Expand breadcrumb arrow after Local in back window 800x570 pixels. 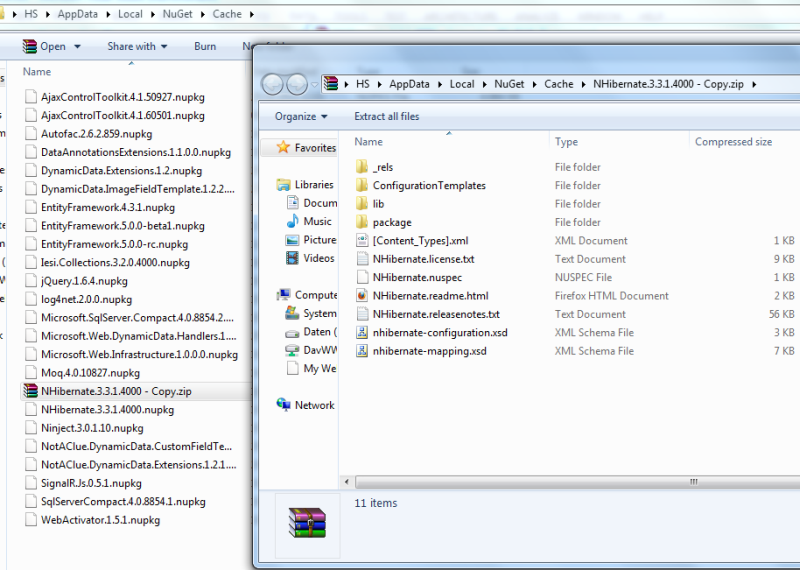click(153, 14)
